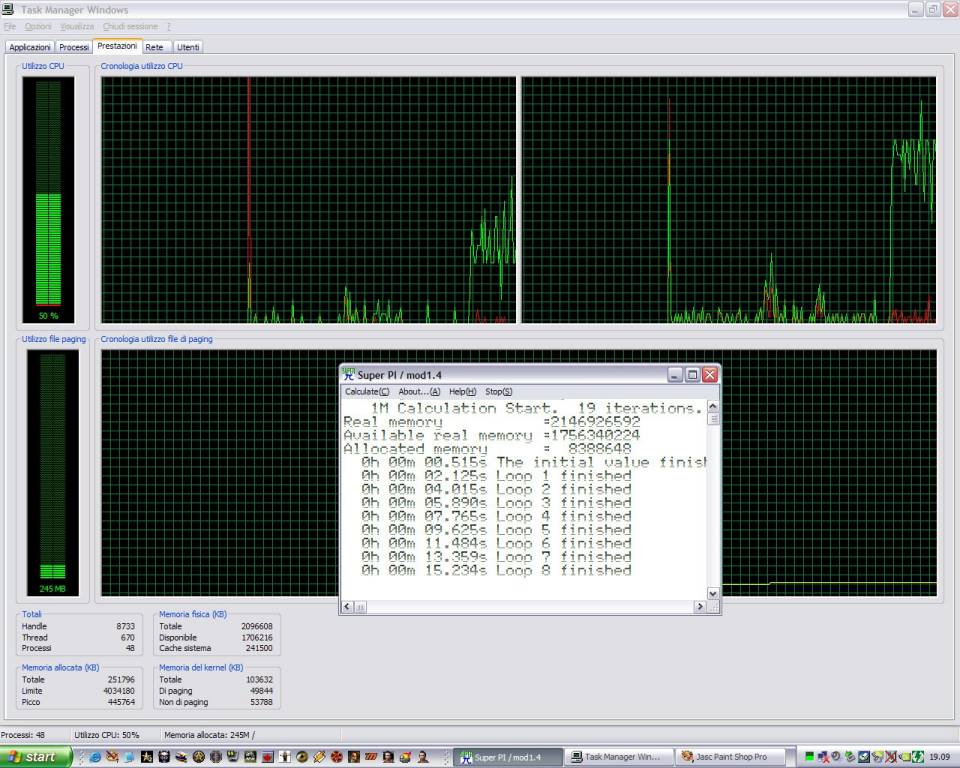The width and height of the screenshot is (960, 768).
Task: Click 'Allocated memory' line in Super PI
Action: [x=487, y=449]
